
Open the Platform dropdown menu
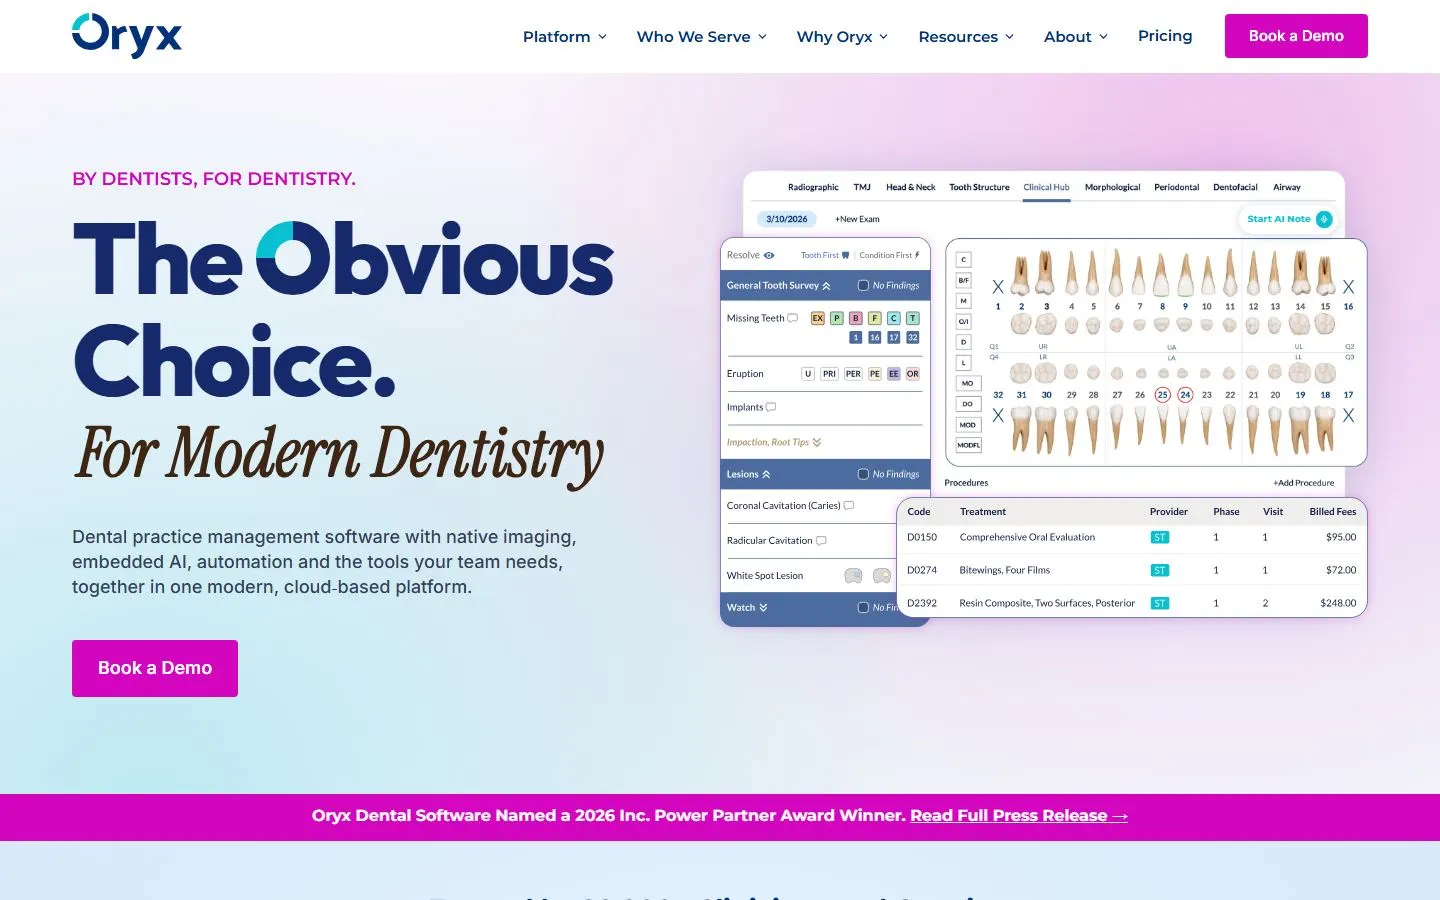(565, 37)
